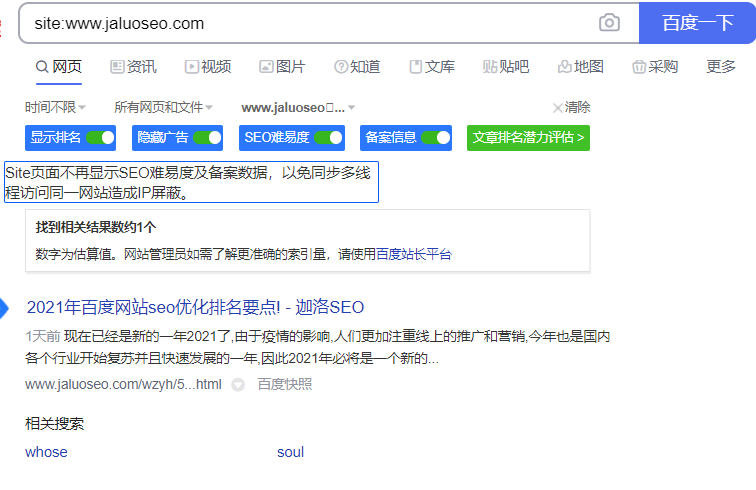
Task: Click the 百度一下 search button
Action: click(x=697, y=23)
